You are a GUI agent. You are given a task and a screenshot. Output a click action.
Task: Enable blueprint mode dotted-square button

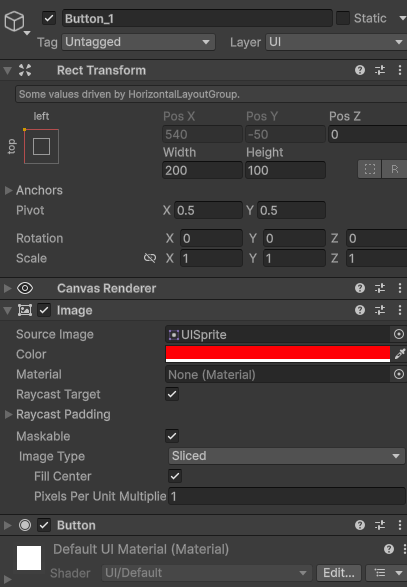pos(370,169)
